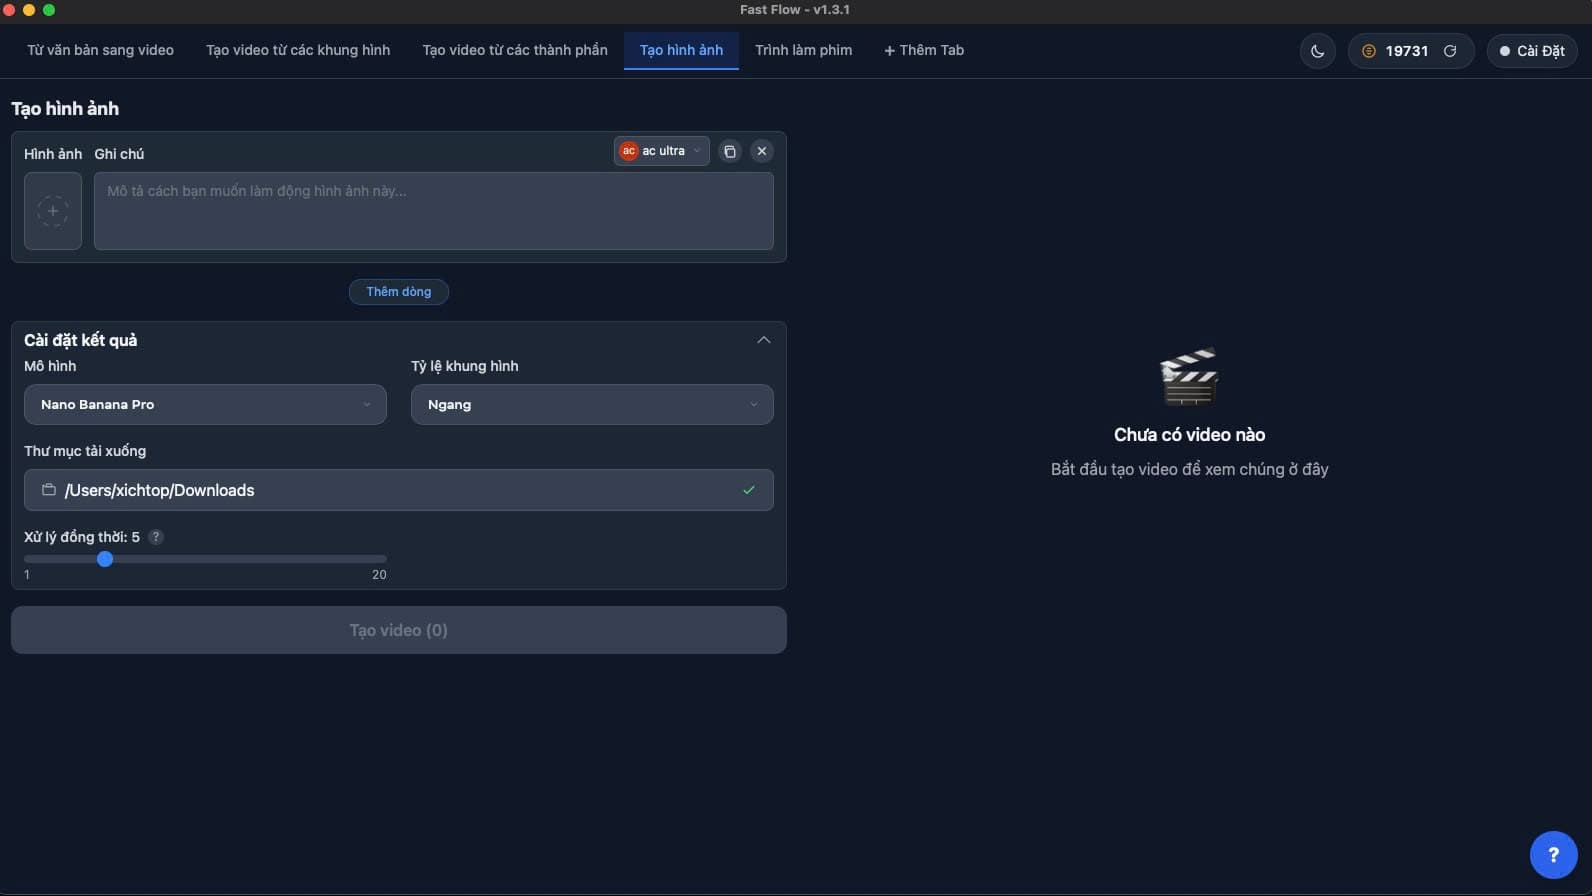Click the Thêm dòng button

(x=398, y=292)
